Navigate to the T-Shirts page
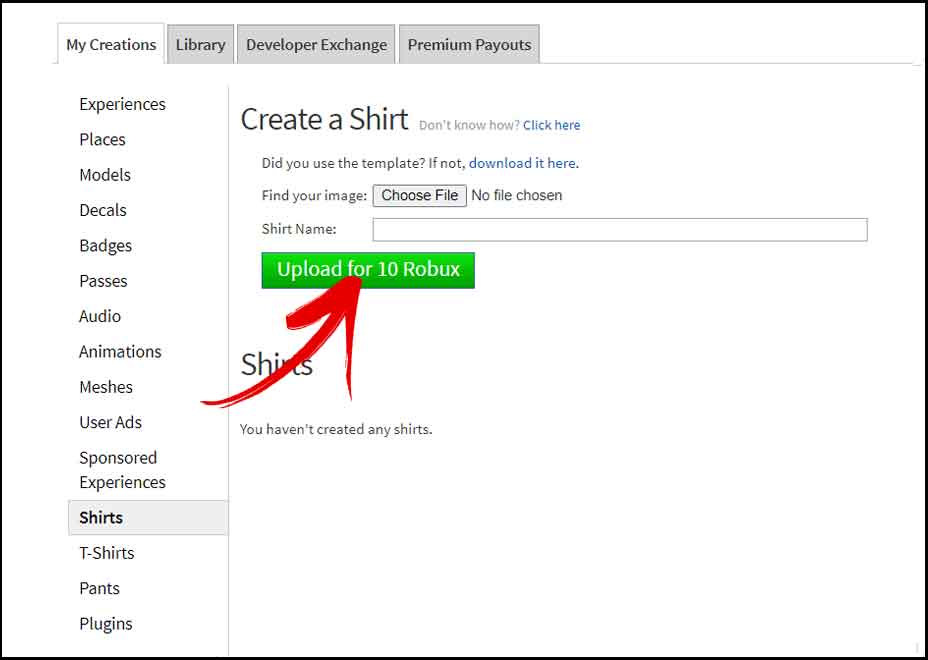 [x=106, y=553]
